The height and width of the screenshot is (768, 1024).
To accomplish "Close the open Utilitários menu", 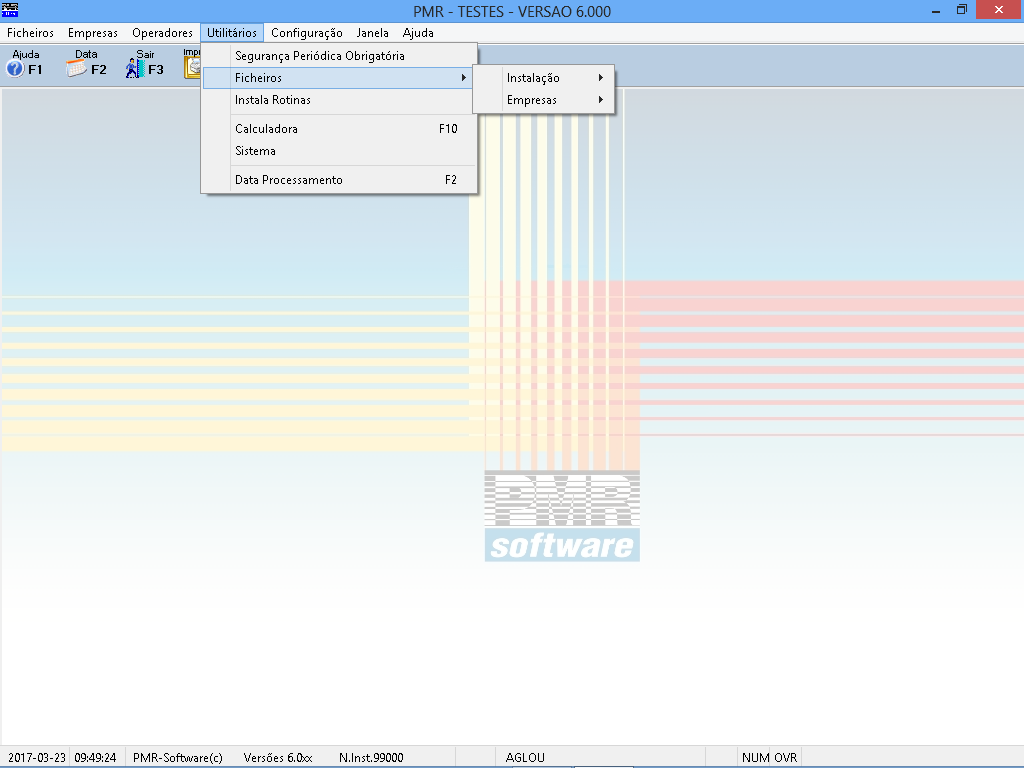I will 232,33.
